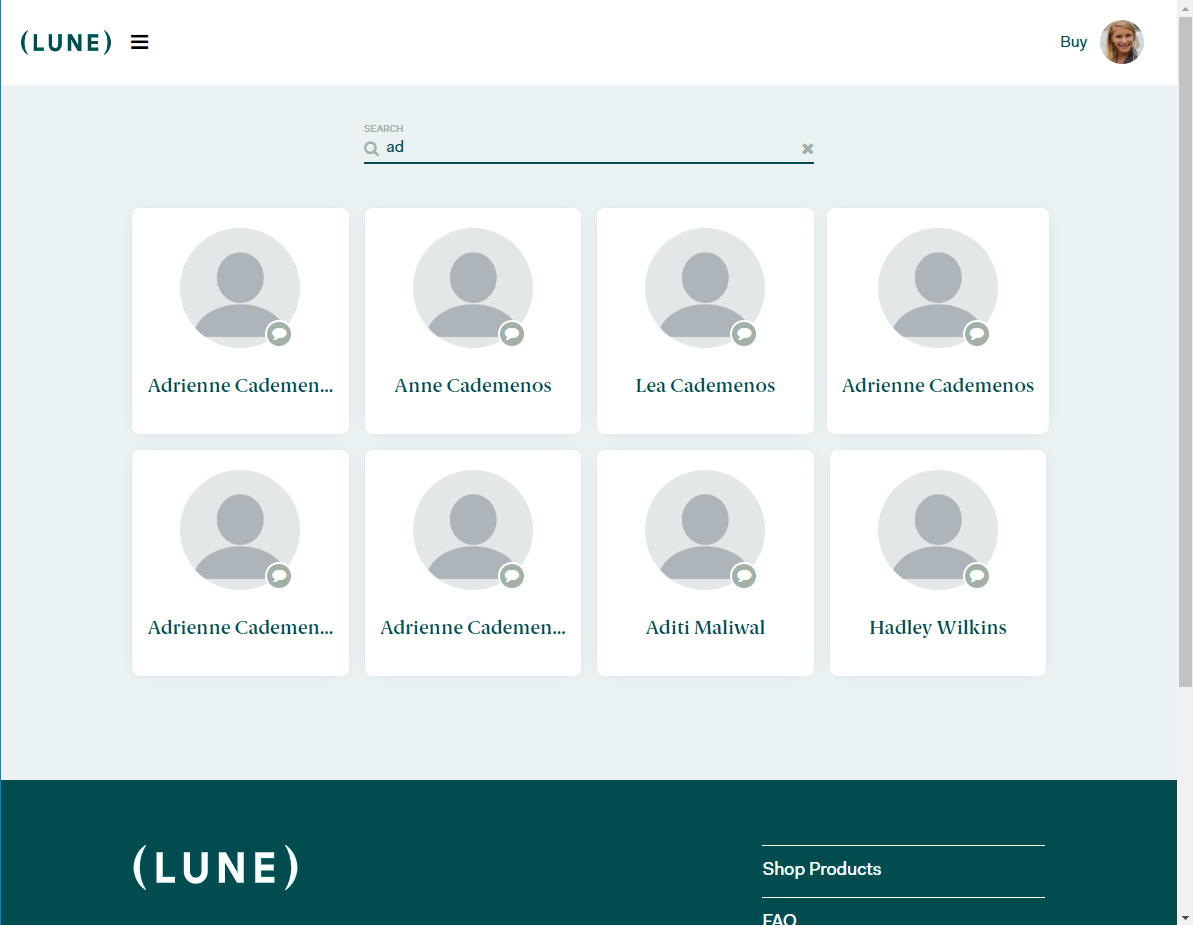Open chat bubble on Anne Cademenos card
This screenshot has height=925, width=1193.
(512, 333)
